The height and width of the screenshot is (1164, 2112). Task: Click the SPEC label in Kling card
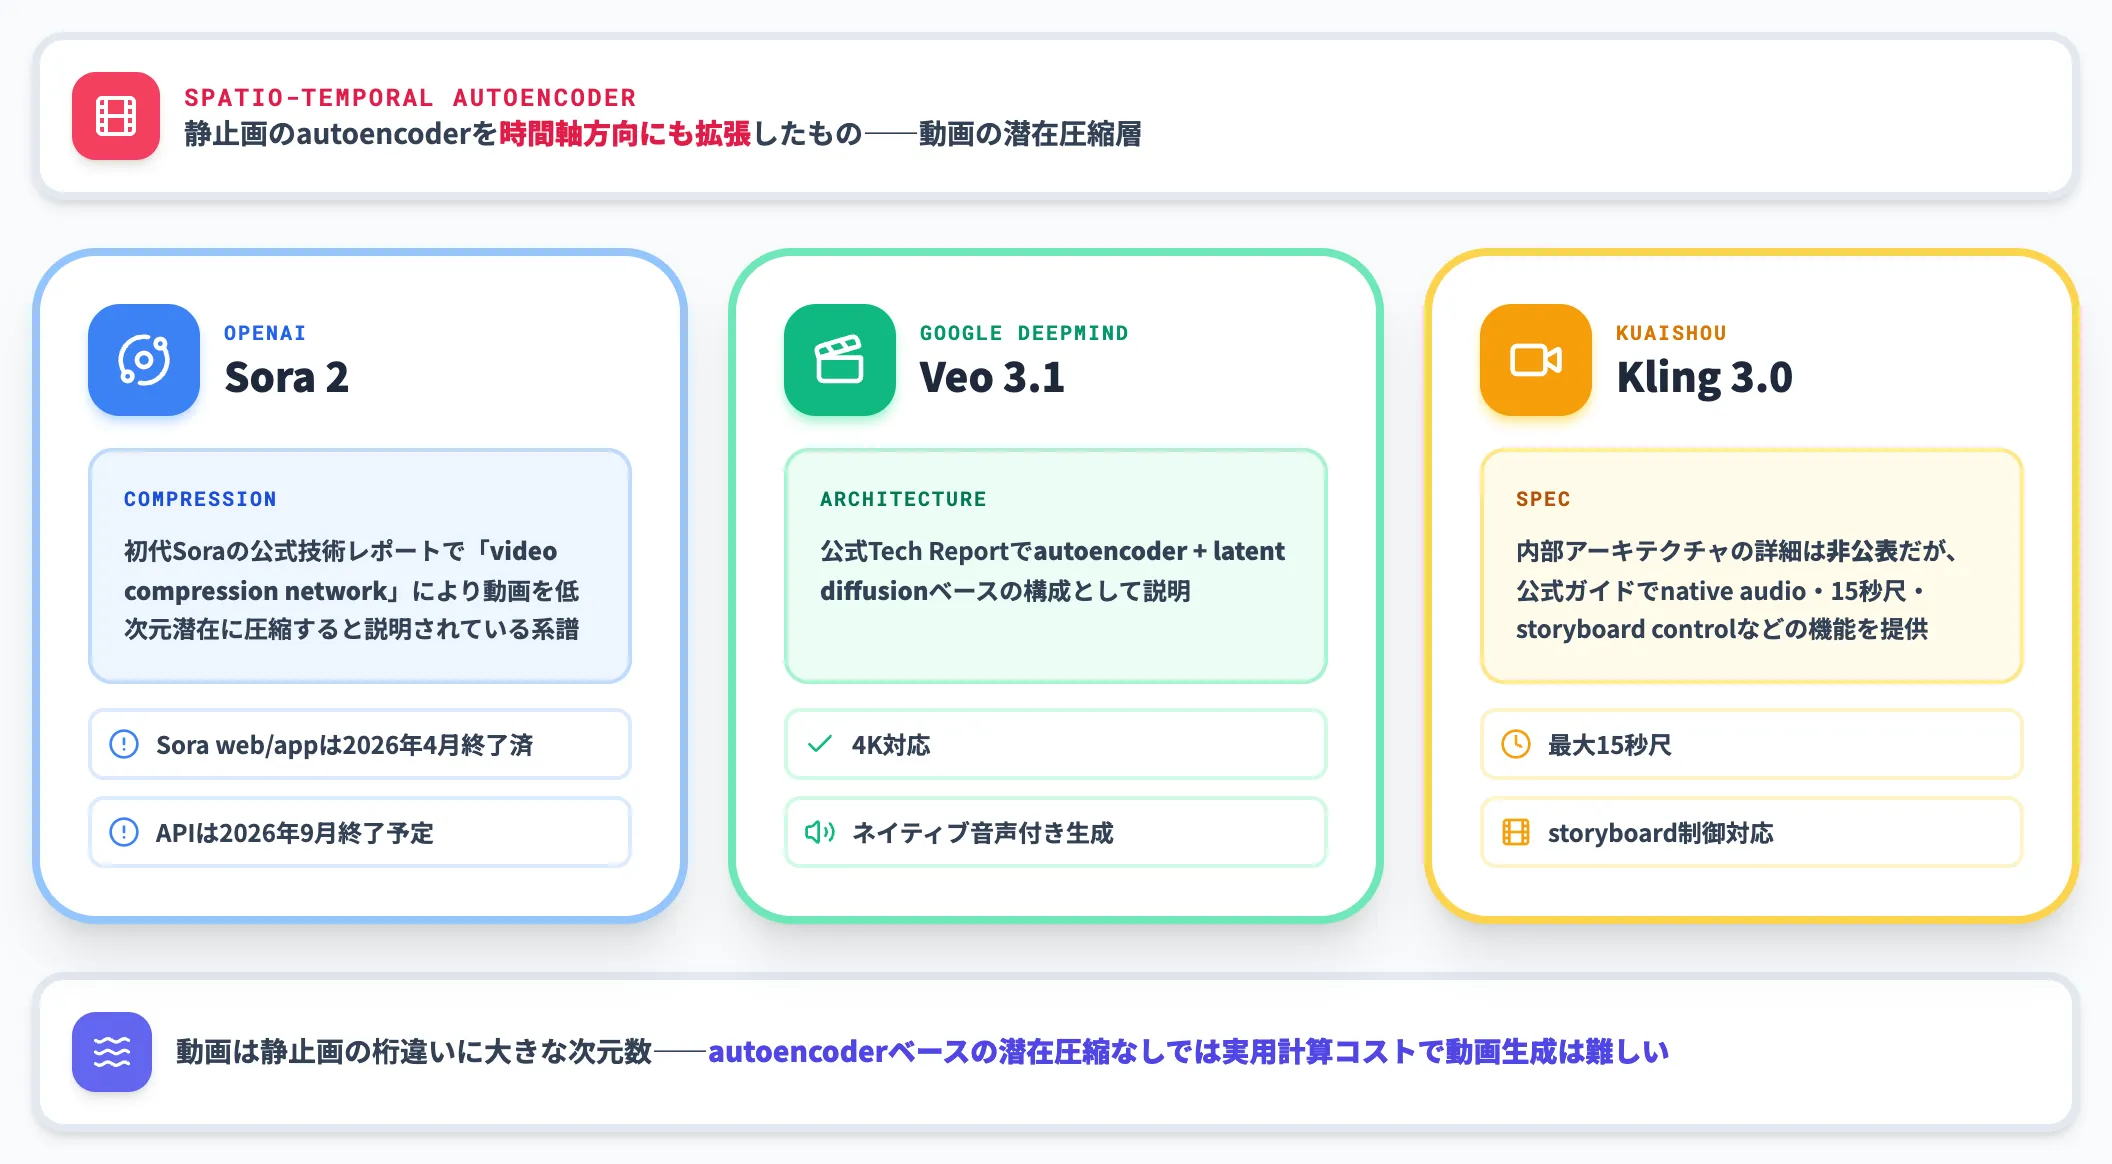(1543, 499)
